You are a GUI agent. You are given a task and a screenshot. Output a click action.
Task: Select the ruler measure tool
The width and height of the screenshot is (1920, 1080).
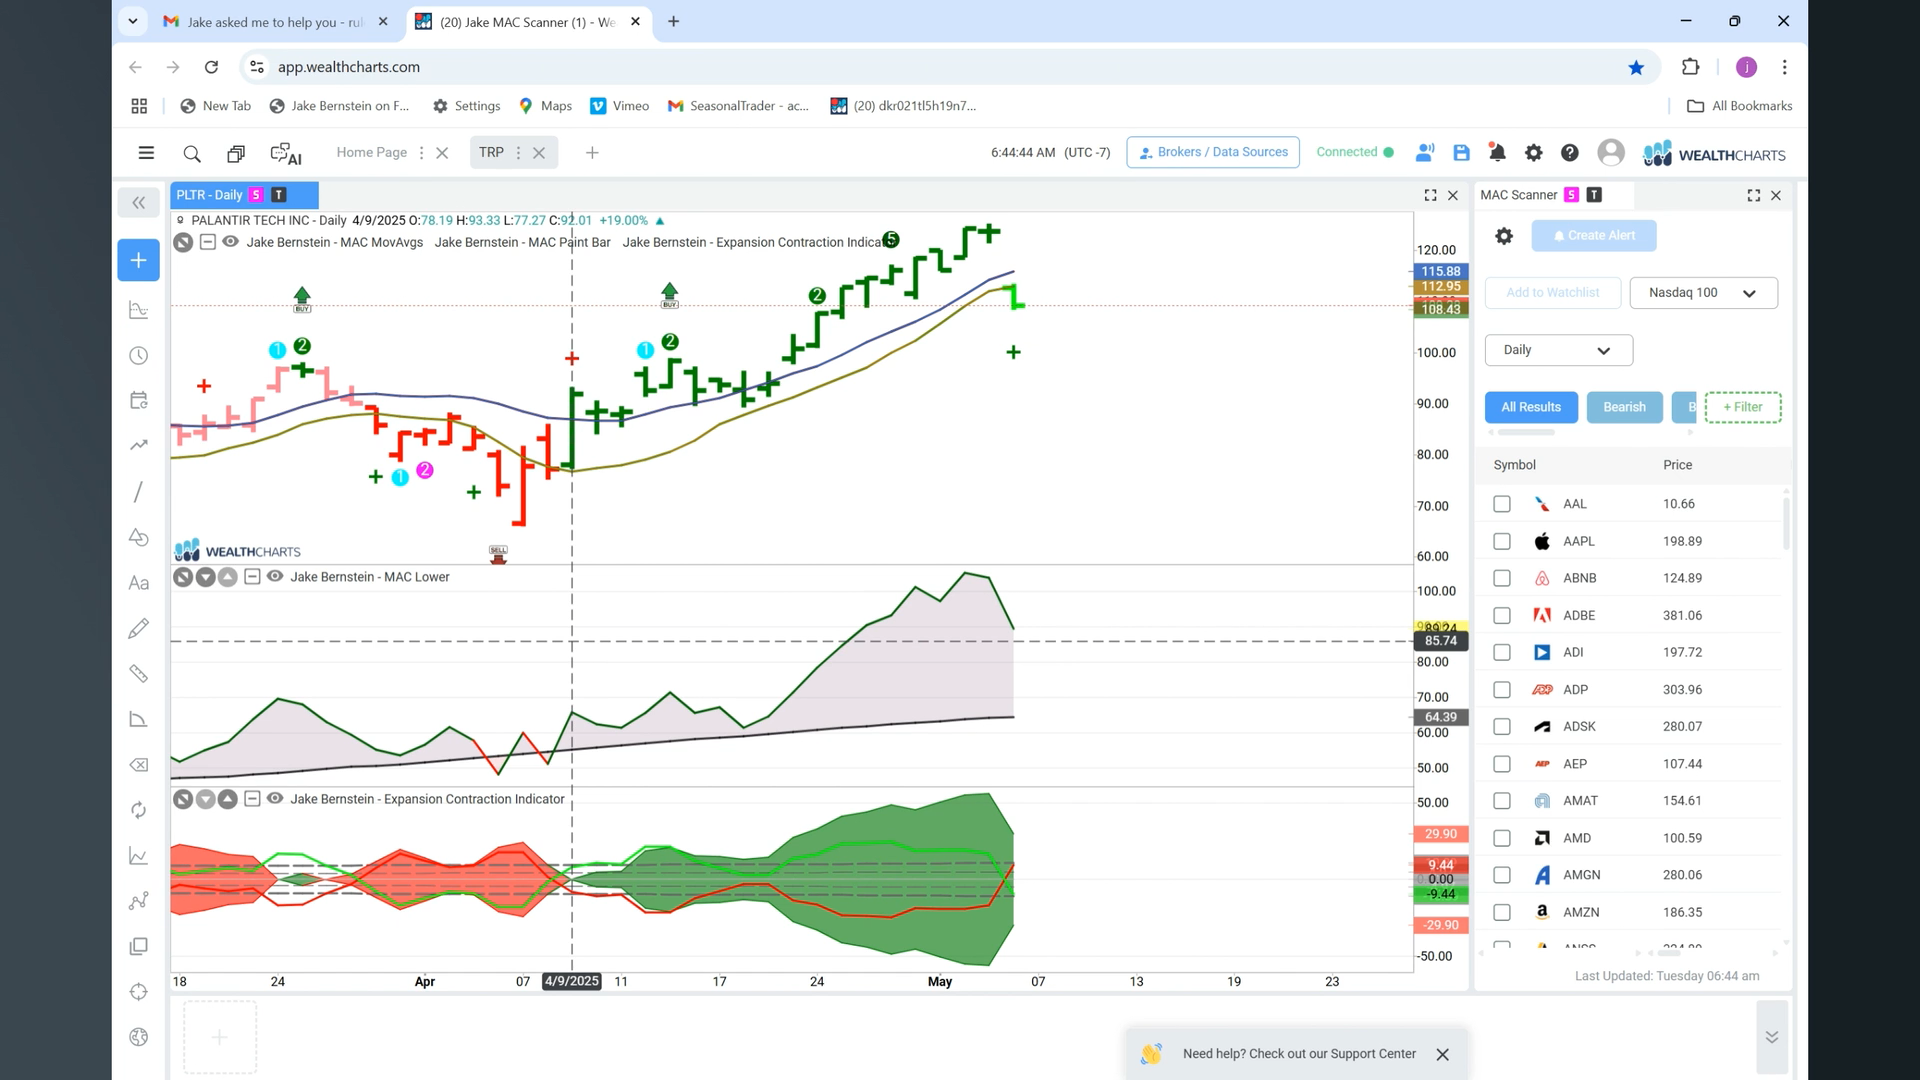(138, 674)
